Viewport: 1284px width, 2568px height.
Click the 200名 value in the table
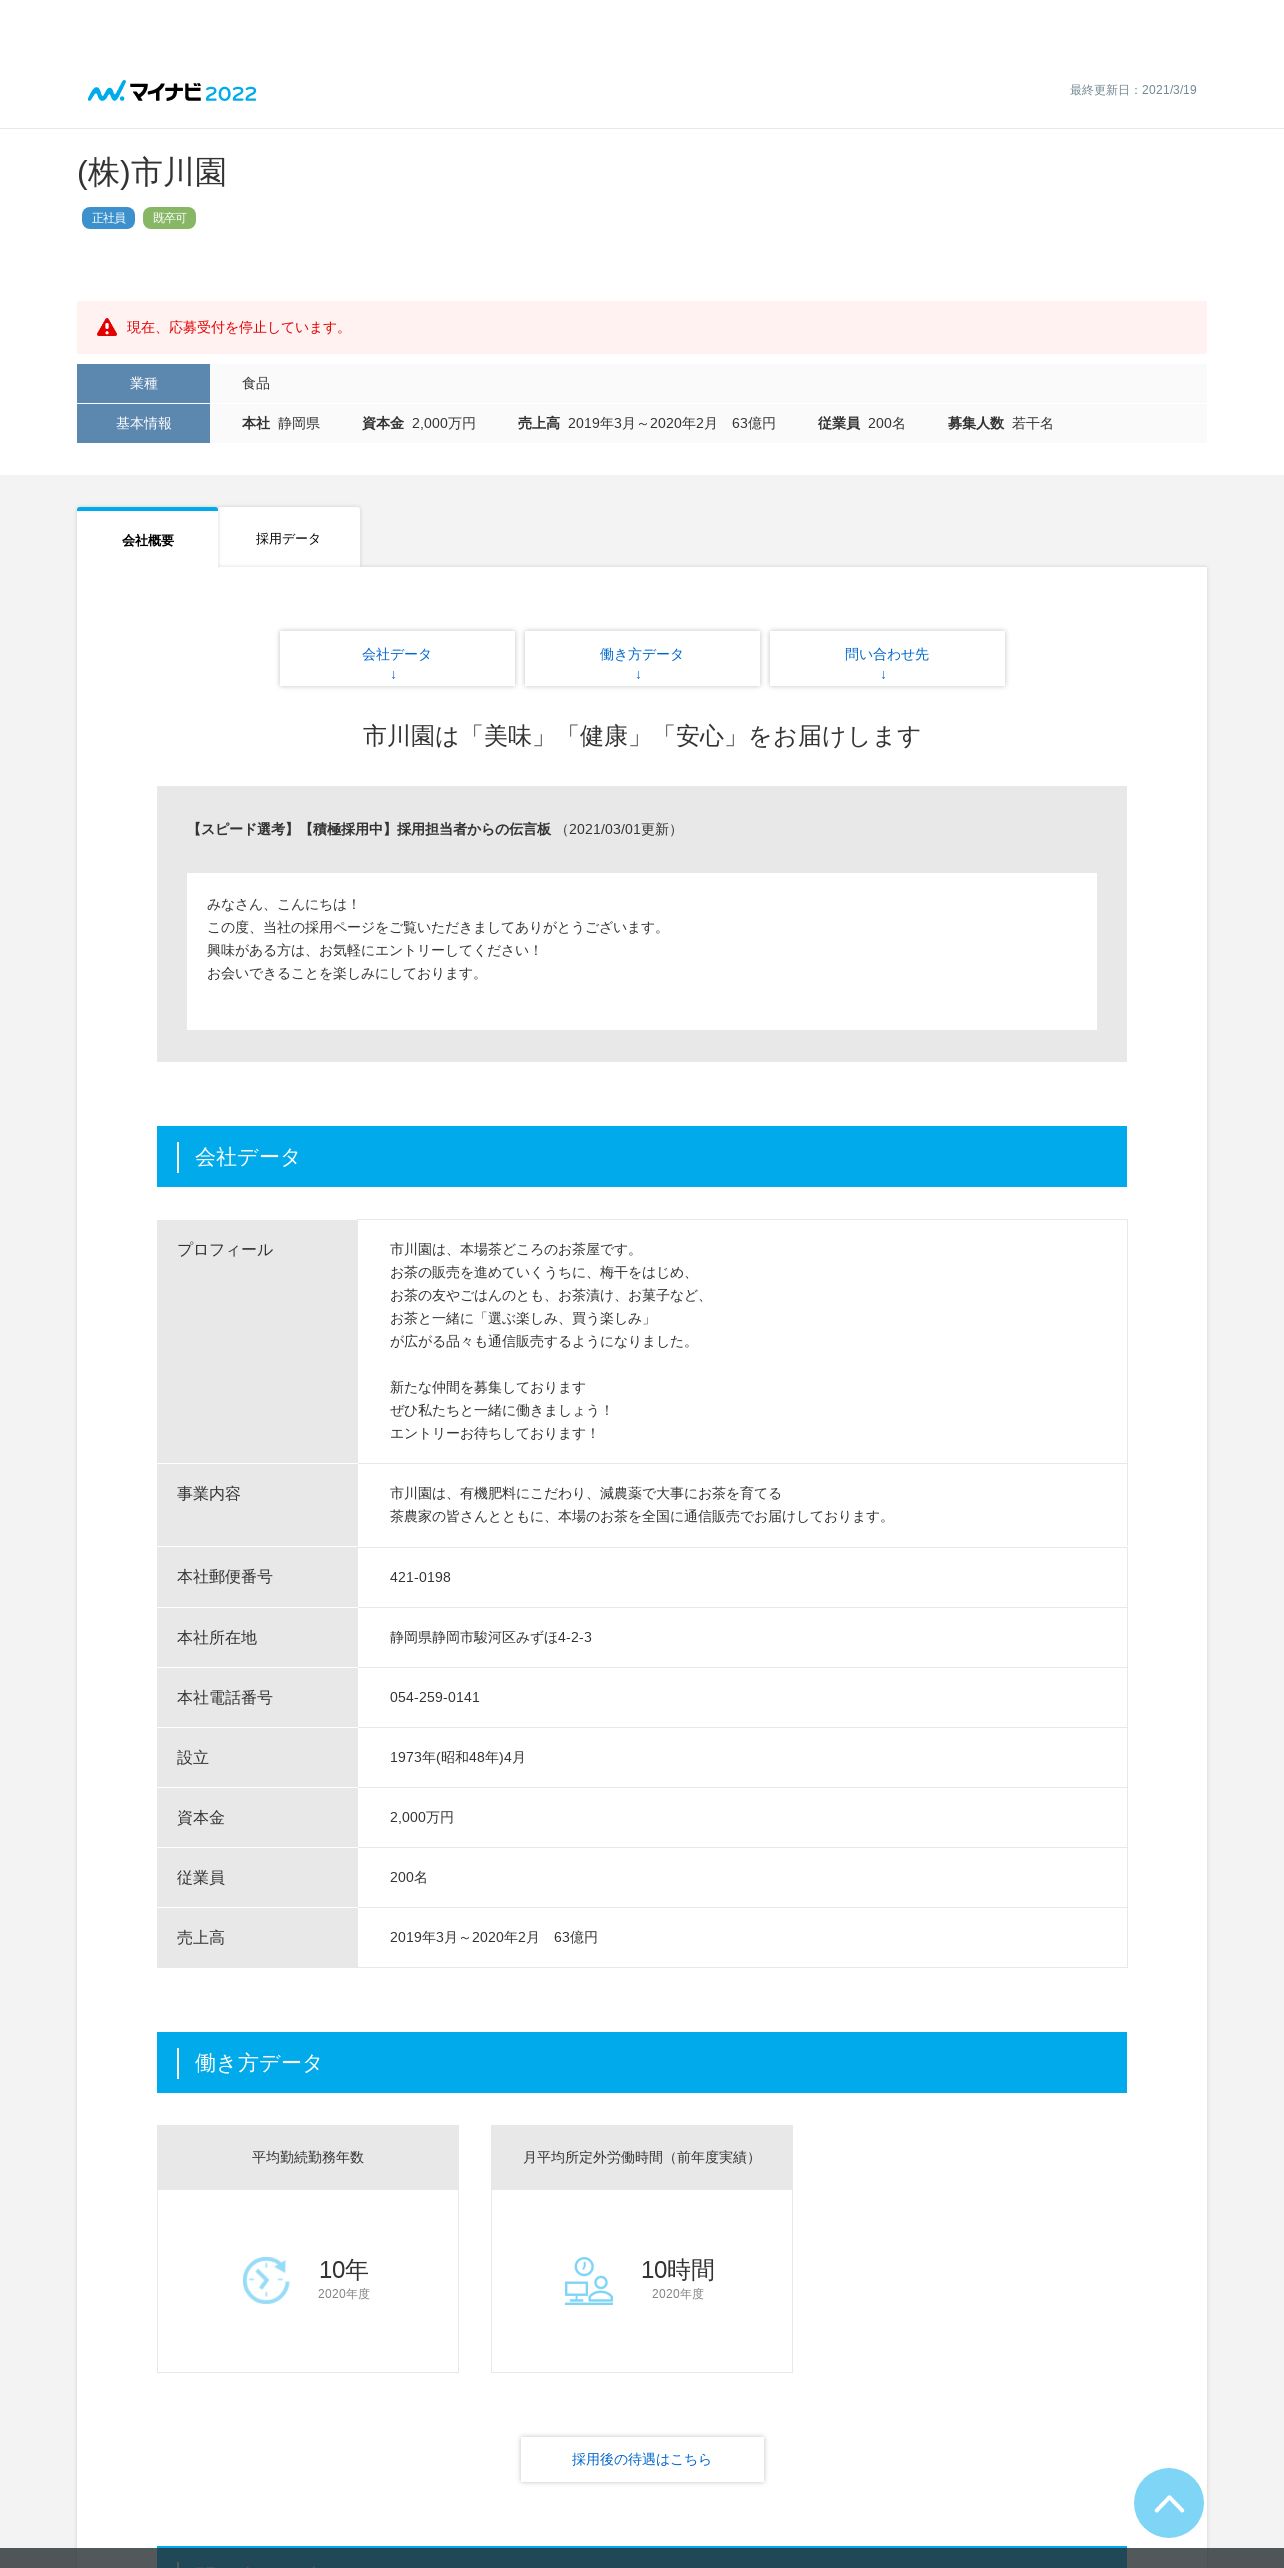coord(409,1877)
